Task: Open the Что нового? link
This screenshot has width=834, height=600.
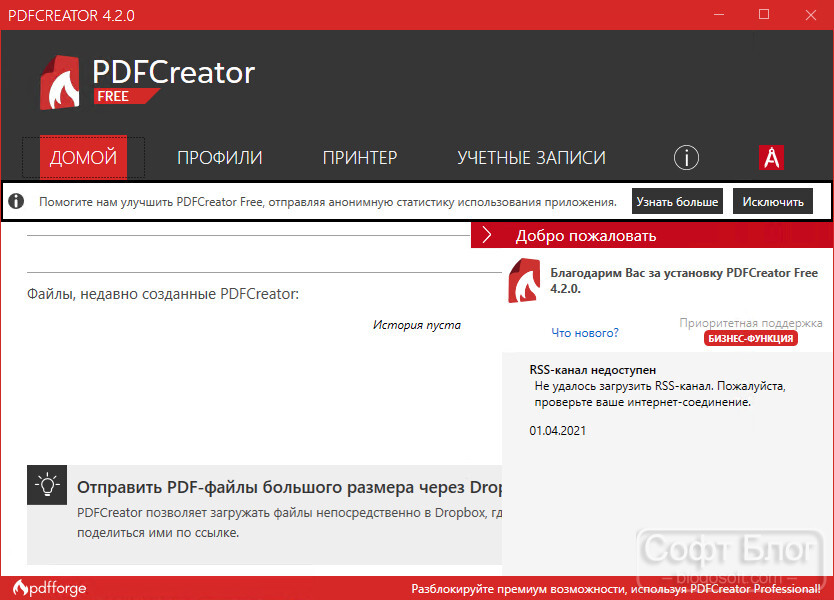Action: pos(585,333)
